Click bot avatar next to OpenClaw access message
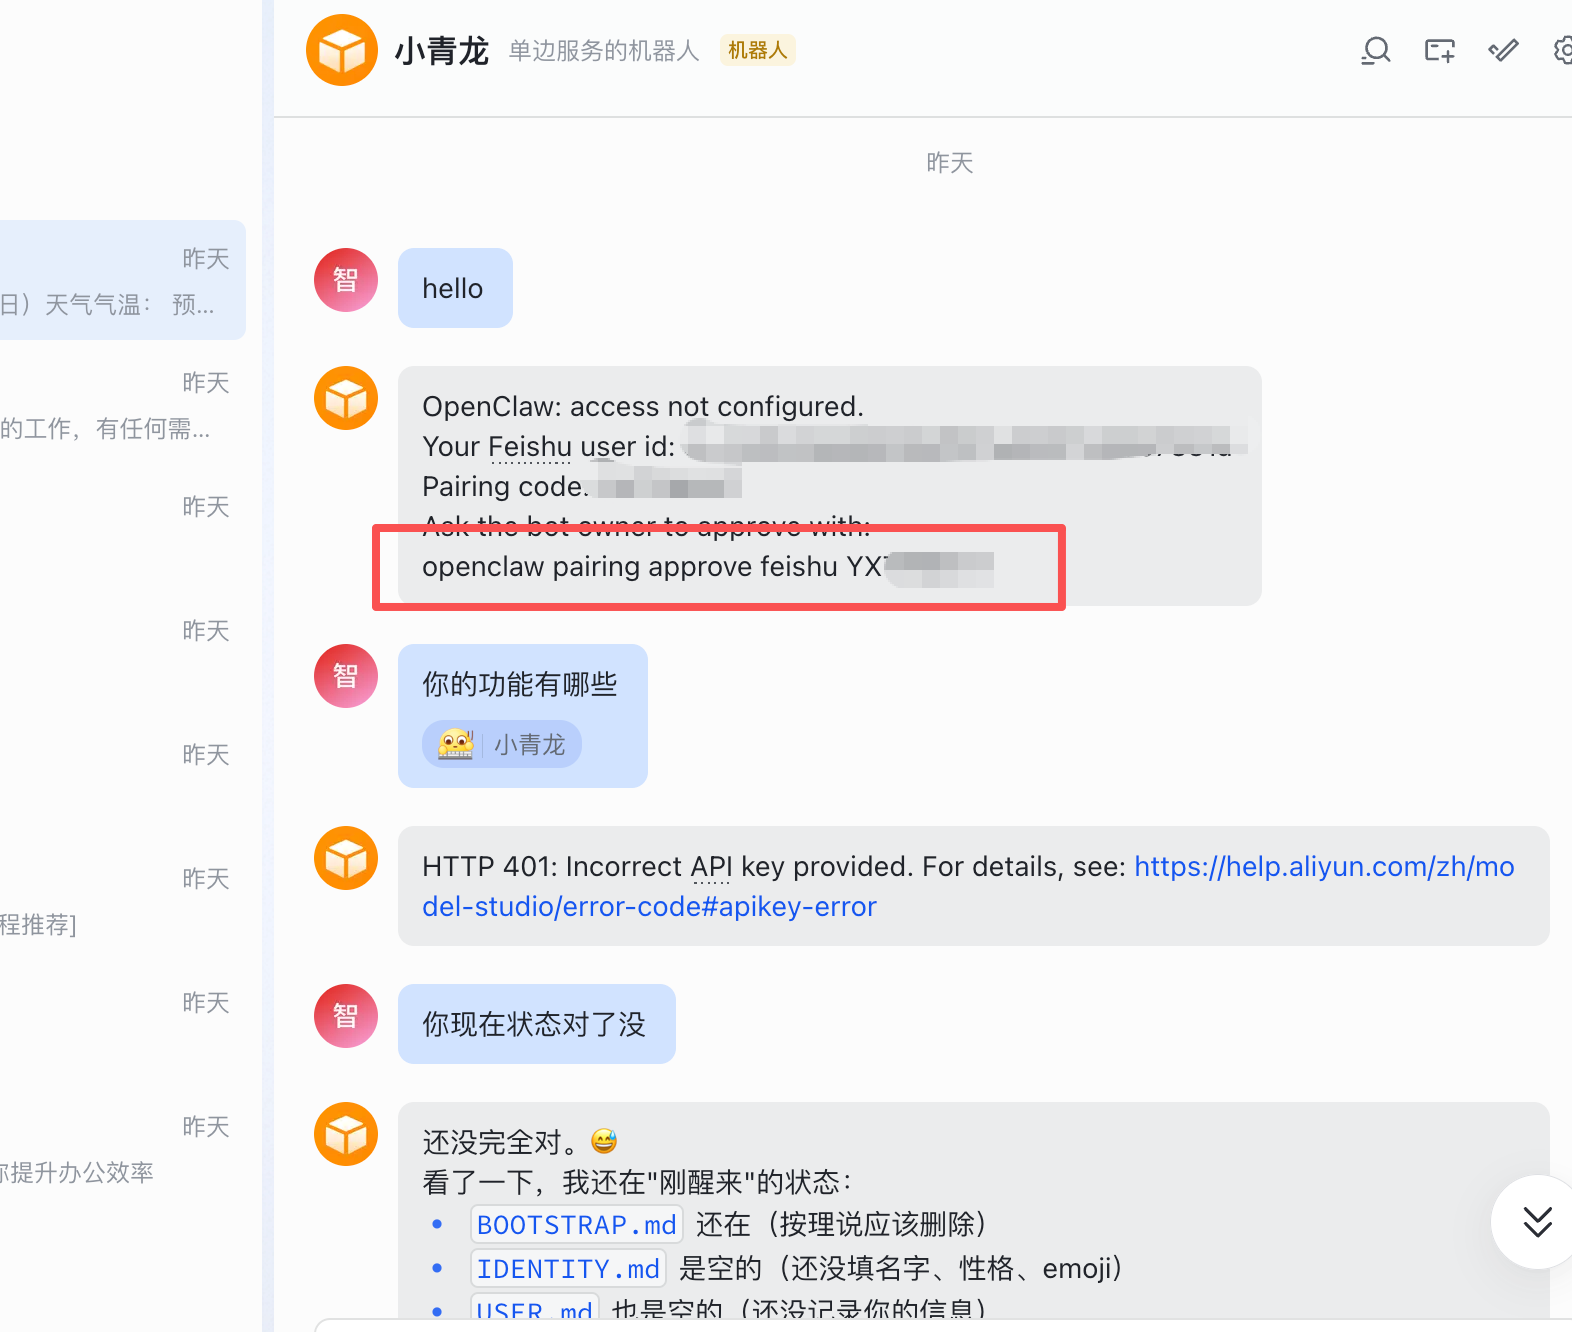 point(346,398)
